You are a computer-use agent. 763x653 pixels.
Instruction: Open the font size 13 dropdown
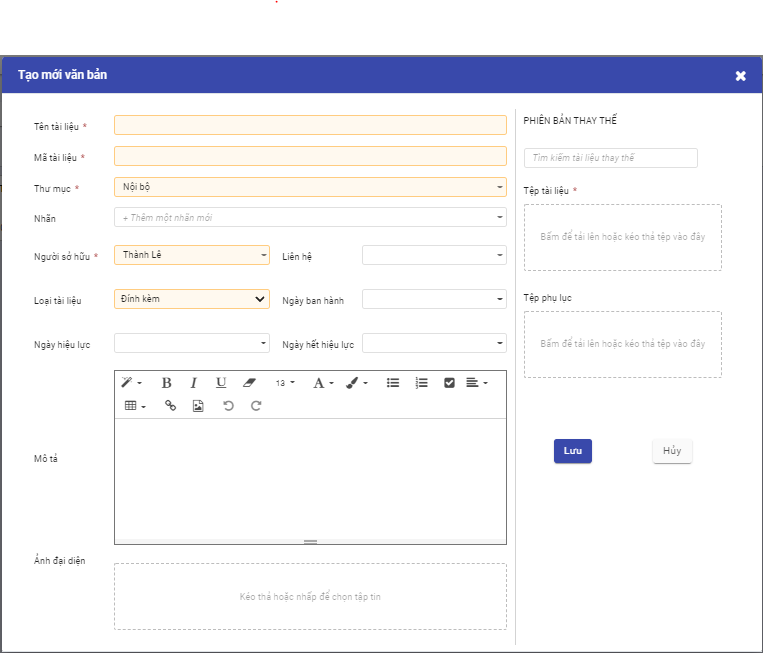coord(285,383)
